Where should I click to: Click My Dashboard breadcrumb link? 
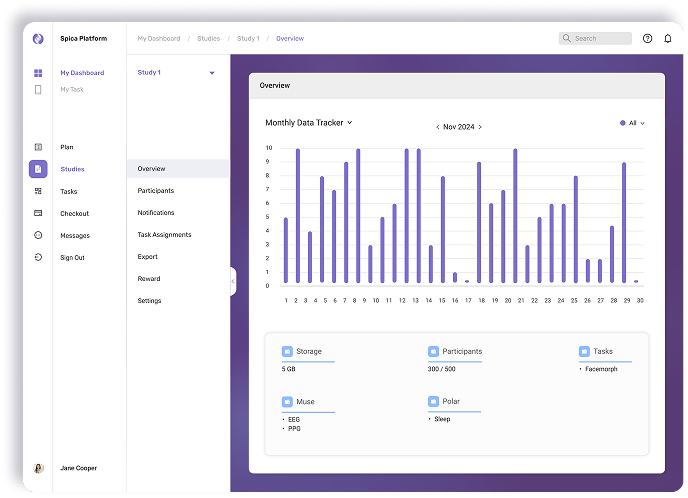click(159, 39)
